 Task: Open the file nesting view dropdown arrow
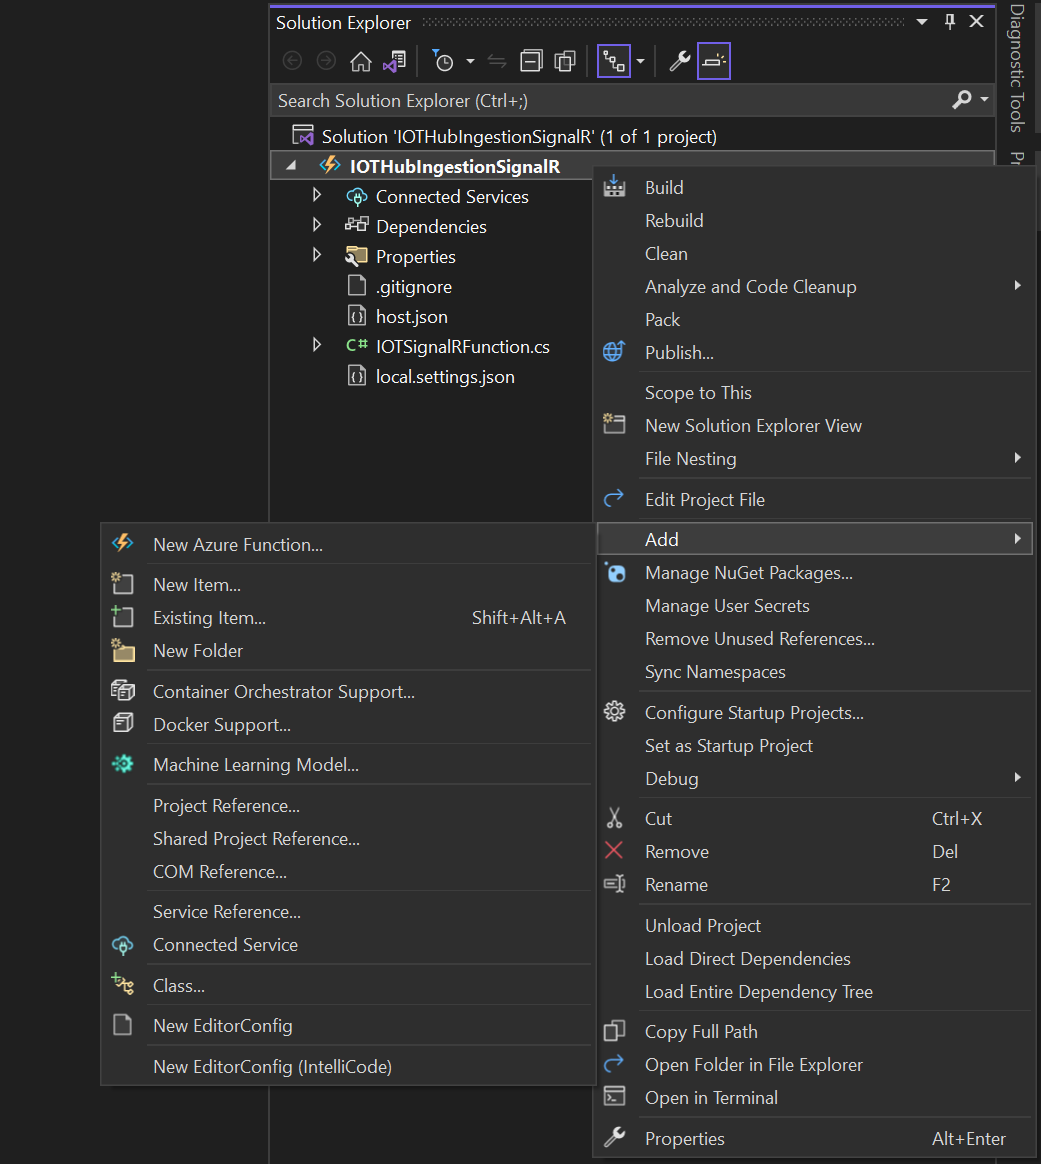click(x=640, y=61)
